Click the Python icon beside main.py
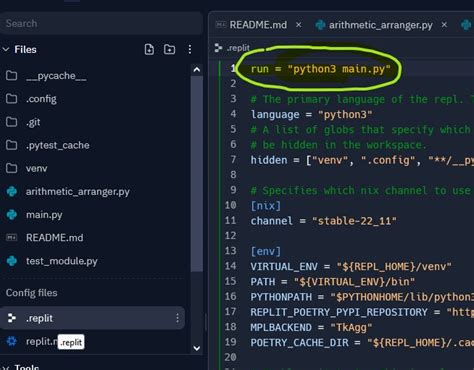The height and width of the screenshot is (370, 474). (x=12, y=215)
